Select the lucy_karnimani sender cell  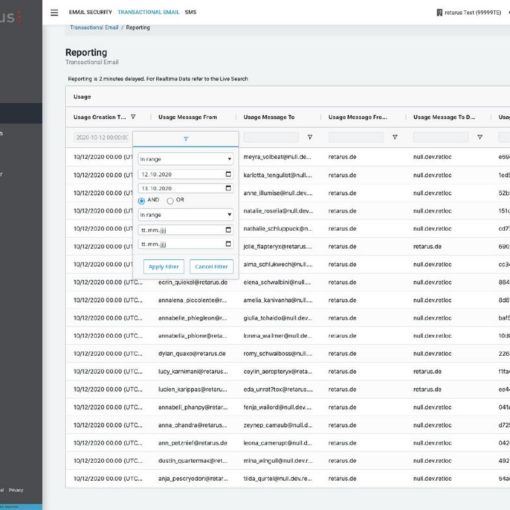[193, 371]
